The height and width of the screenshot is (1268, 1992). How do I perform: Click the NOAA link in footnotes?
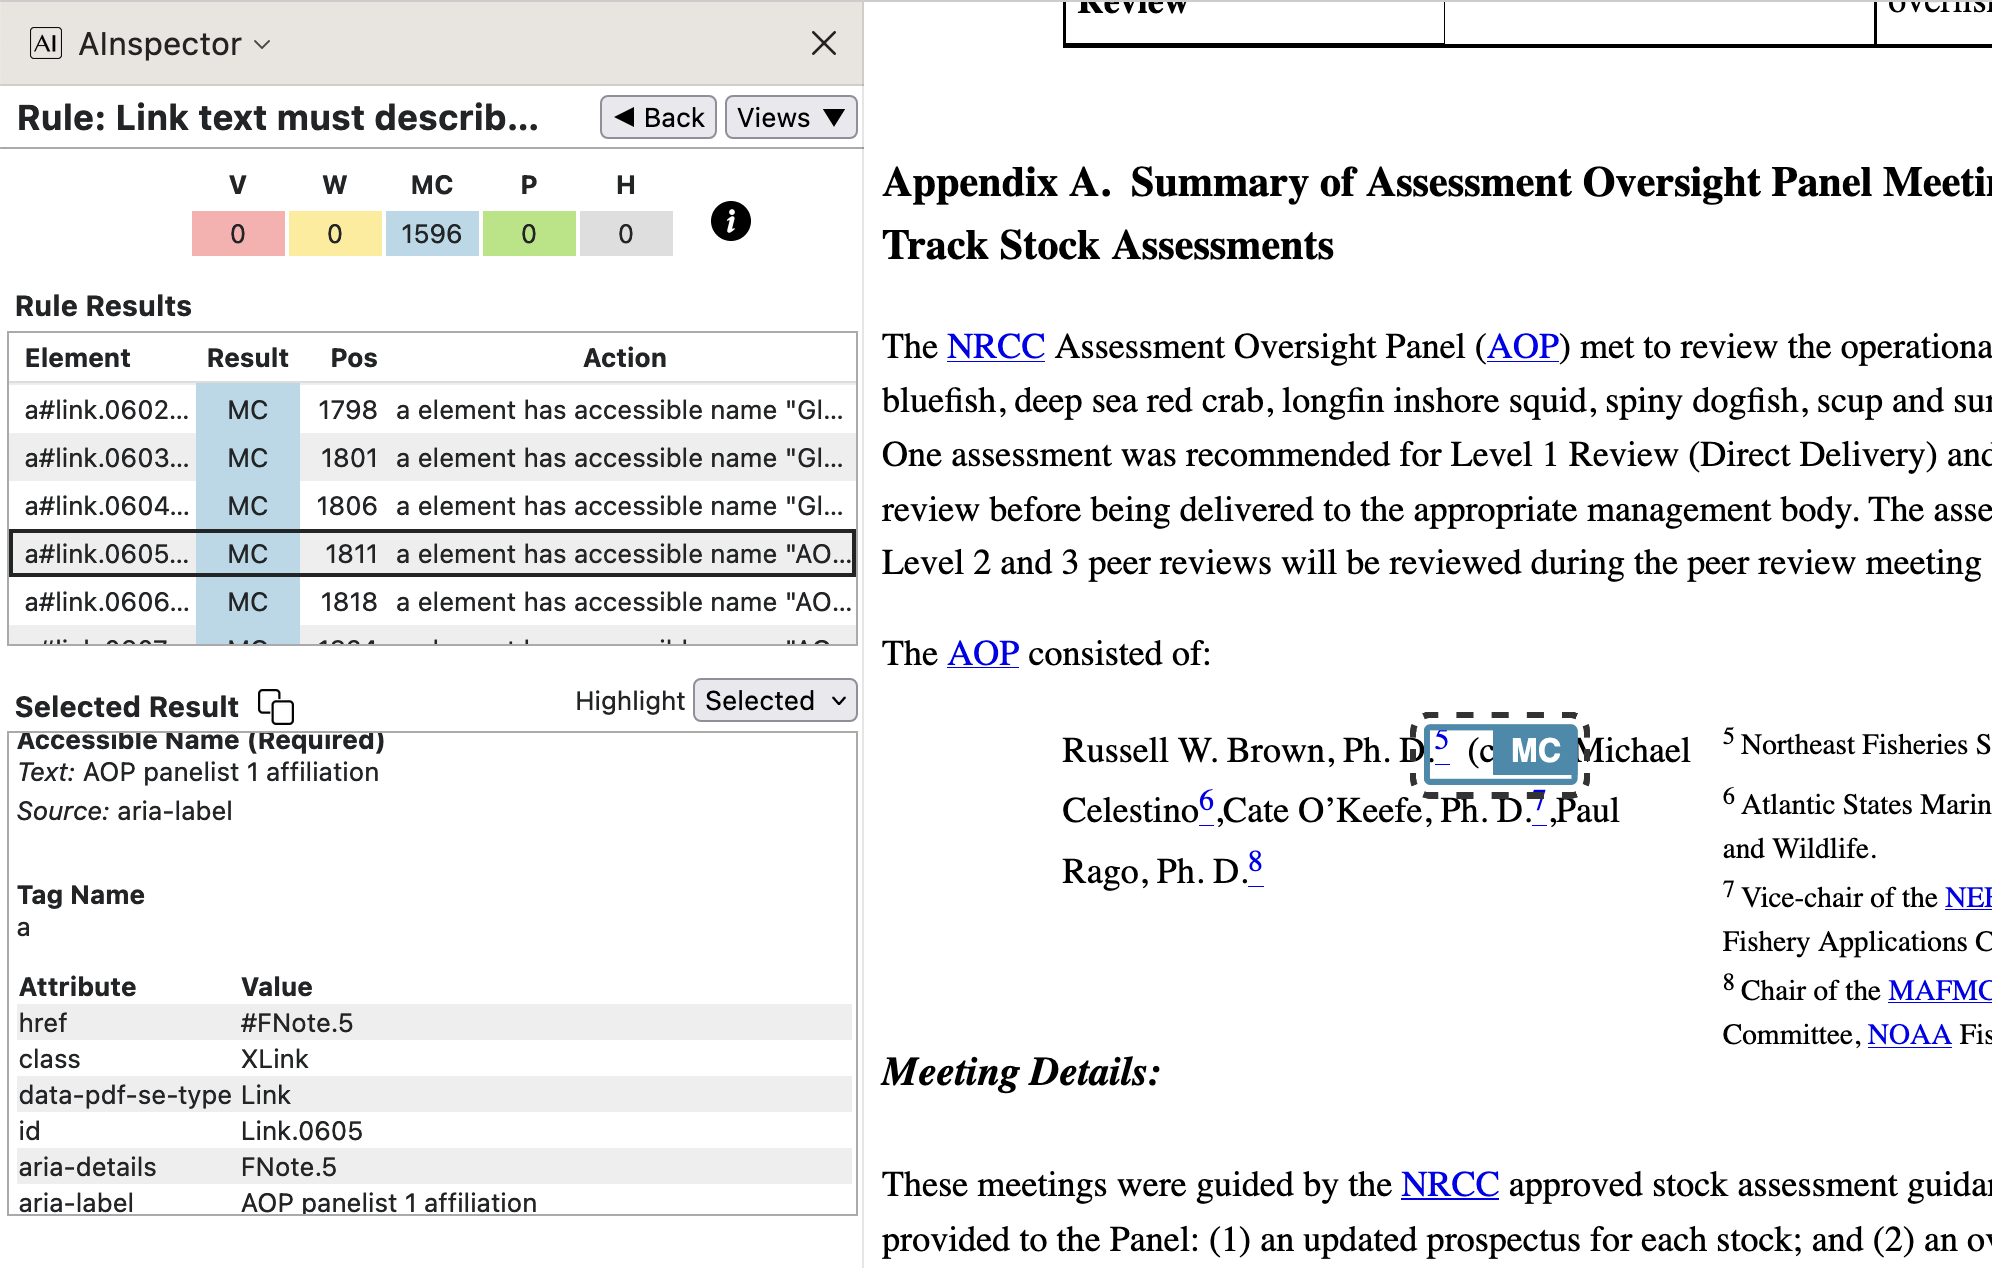pos(1908,1035)
